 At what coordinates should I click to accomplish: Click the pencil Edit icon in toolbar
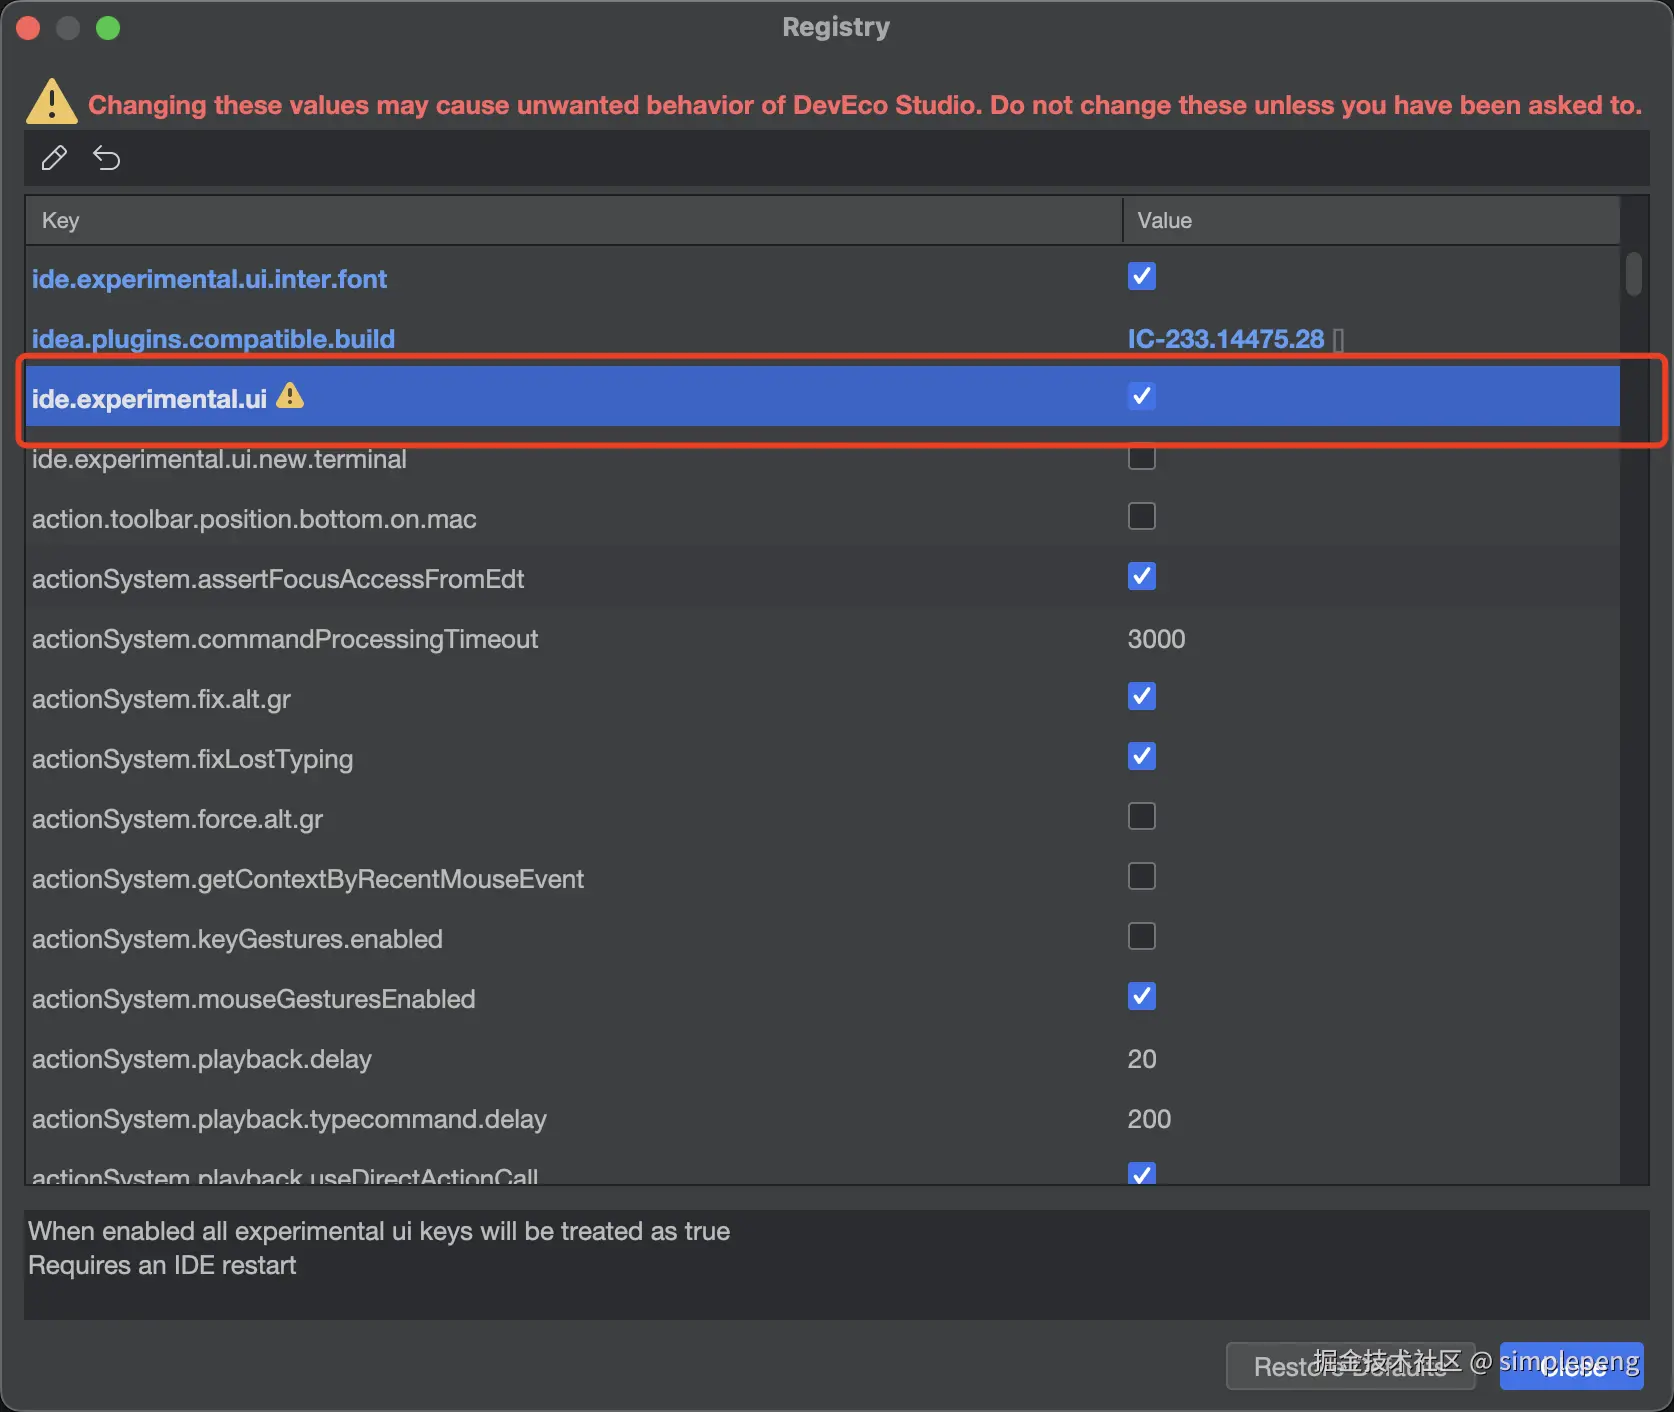[x=54, y=158]
